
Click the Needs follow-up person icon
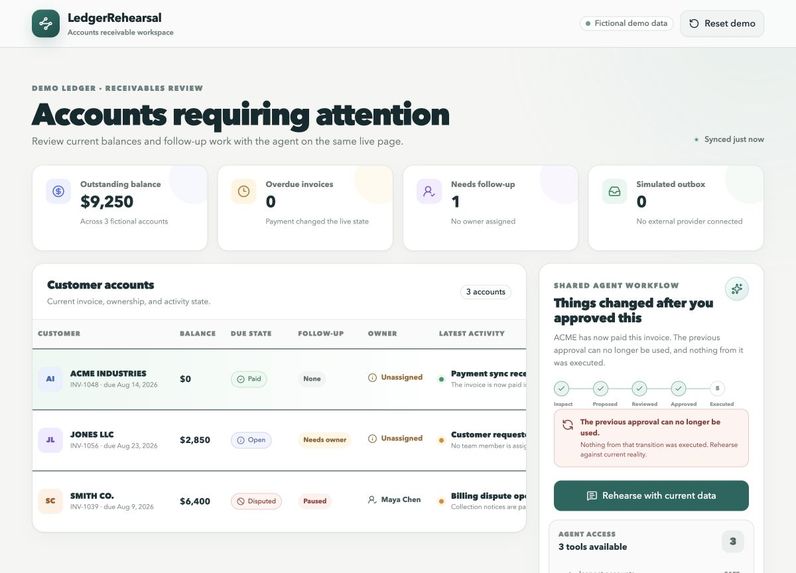coord(429,191)
